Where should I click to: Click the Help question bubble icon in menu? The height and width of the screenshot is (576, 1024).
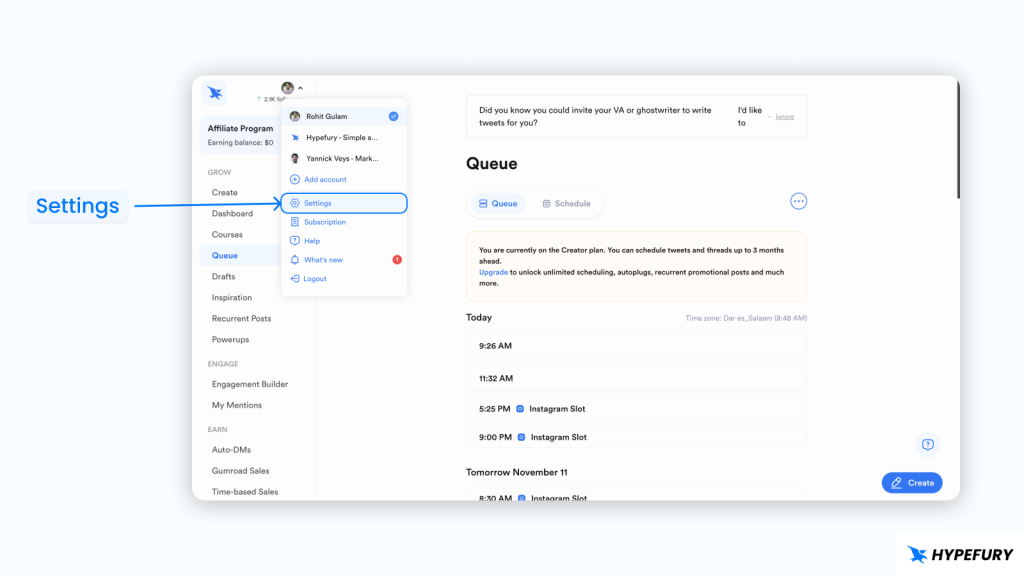(x=295, y=241)
